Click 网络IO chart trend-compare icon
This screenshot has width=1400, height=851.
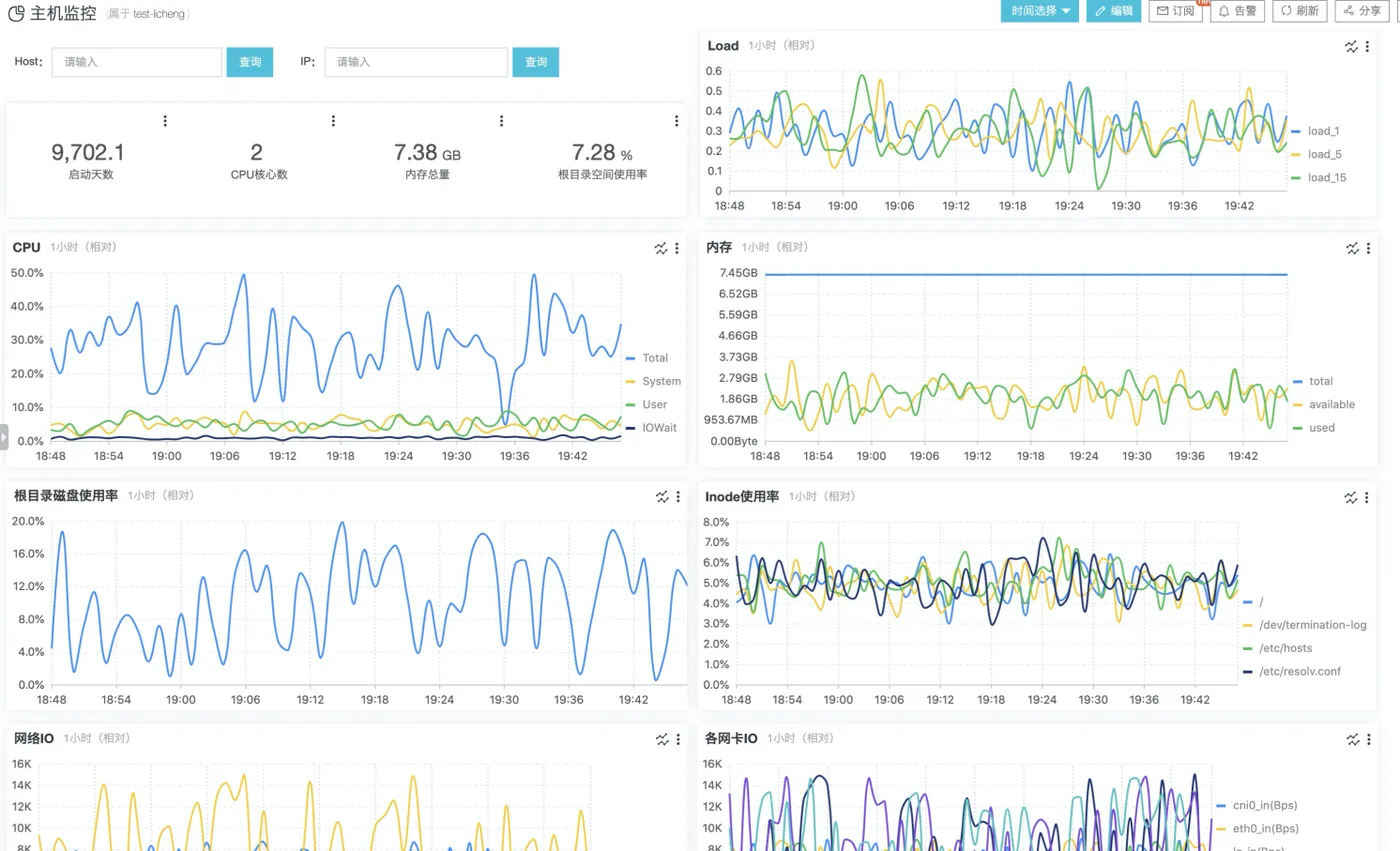(661, 739)
